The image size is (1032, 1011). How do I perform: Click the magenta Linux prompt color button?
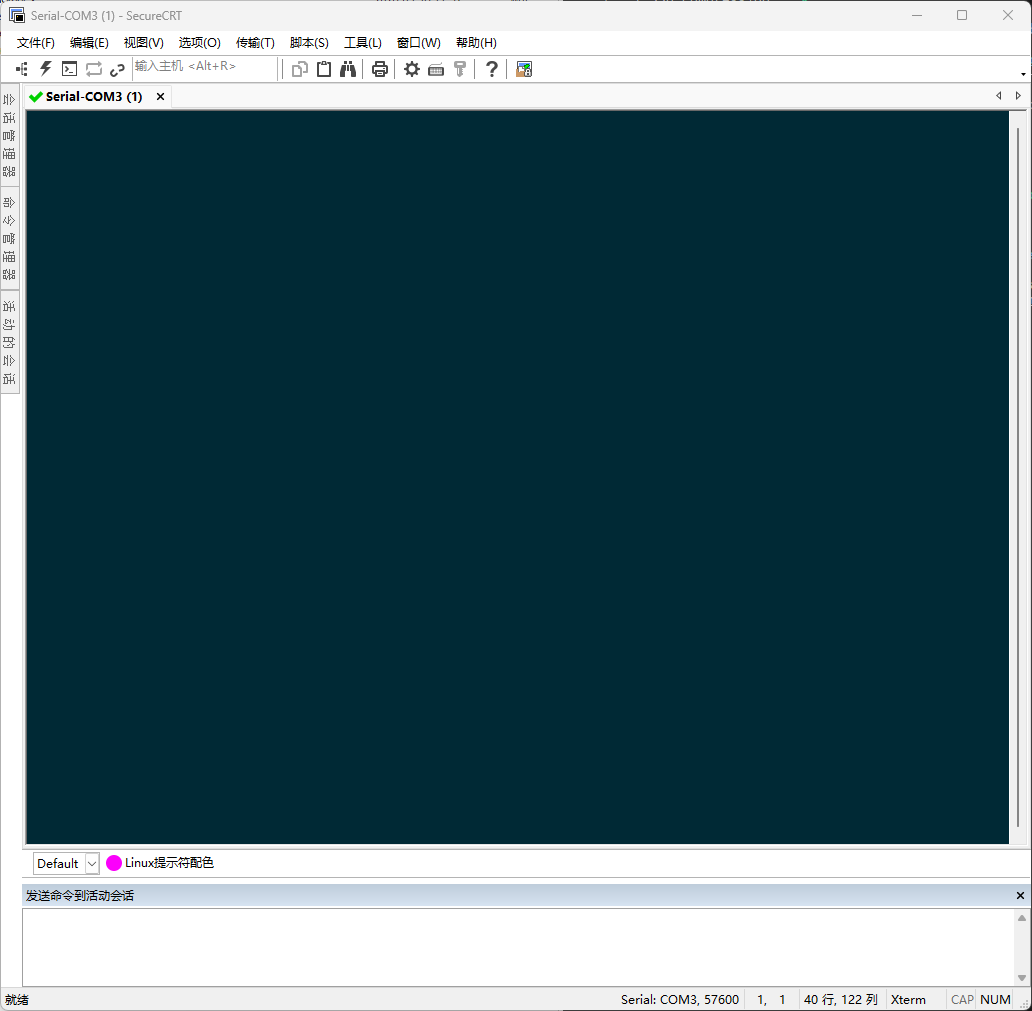[x=114, y=863]
